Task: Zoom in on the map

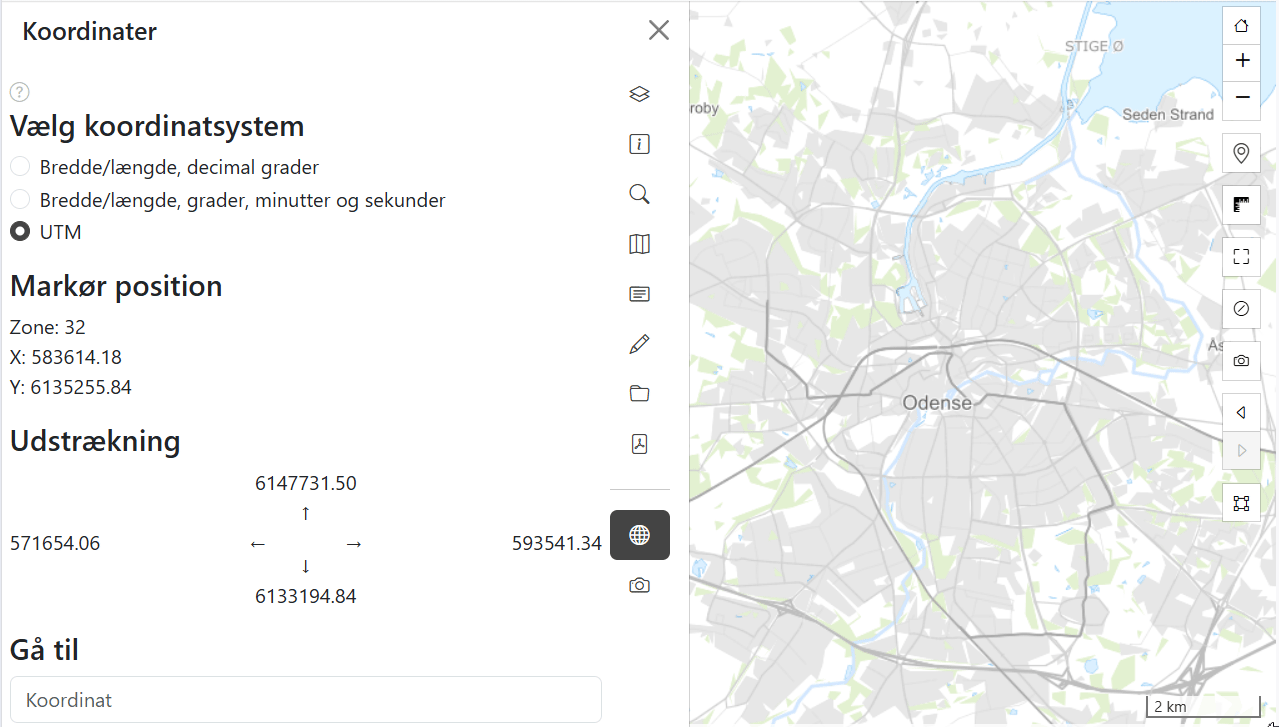Action: coord(1241,61)
